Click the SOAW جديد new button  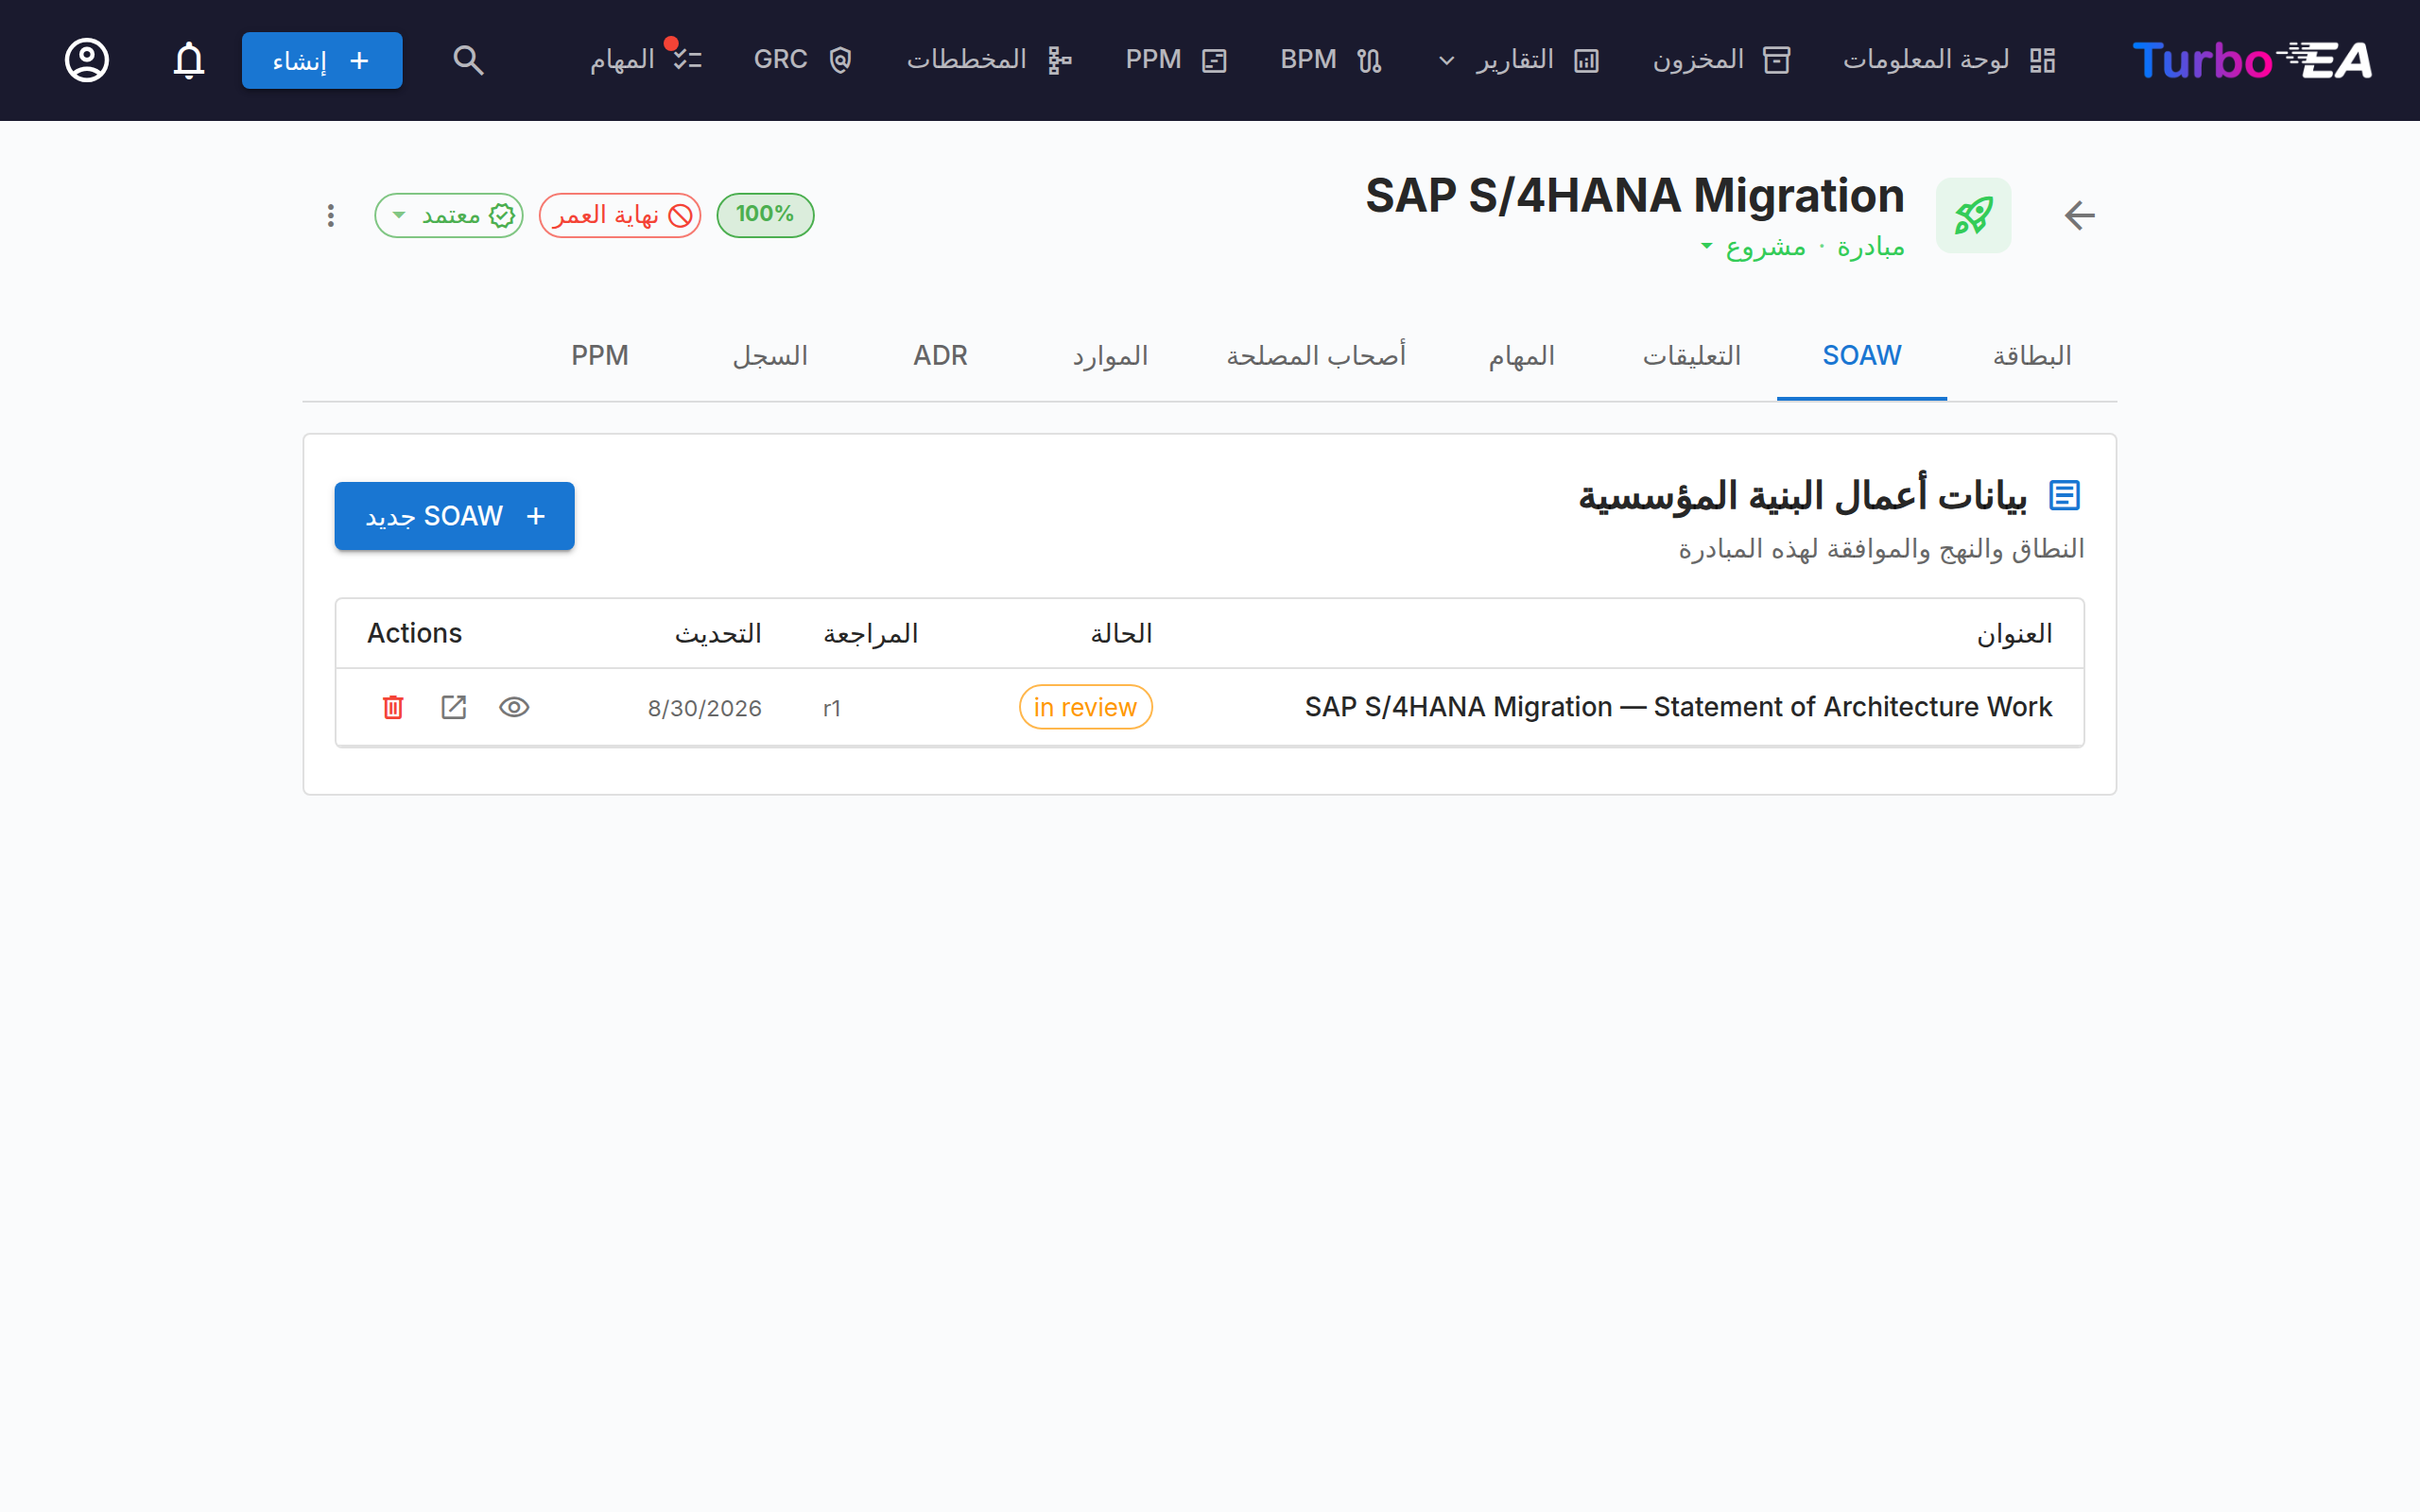pyautogui.click(x=455, y=516)
